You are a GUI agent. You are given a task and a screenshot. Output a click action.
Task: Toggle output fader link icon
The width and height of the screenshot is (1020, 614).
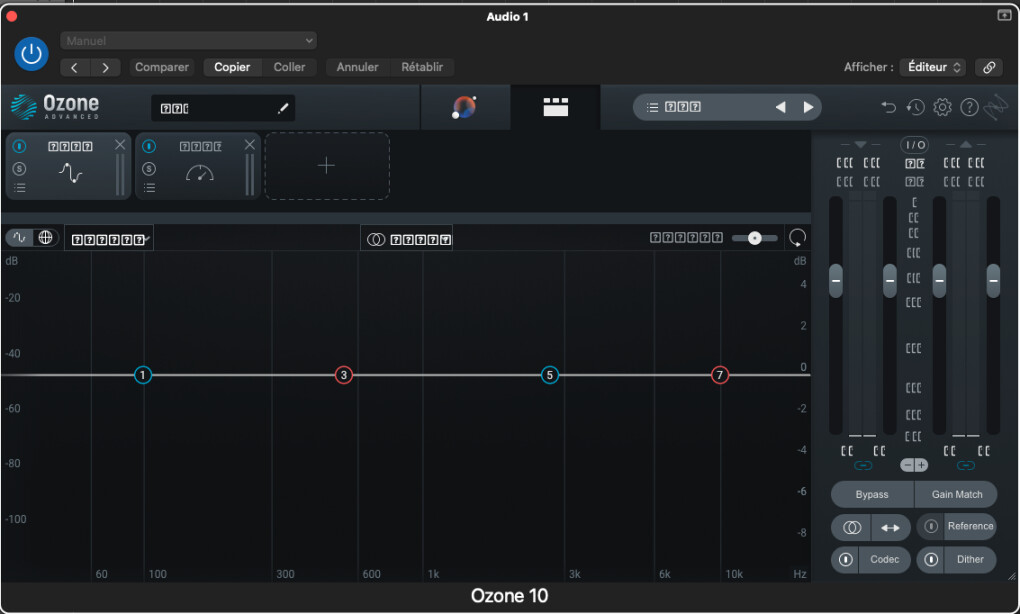(966, 466)
